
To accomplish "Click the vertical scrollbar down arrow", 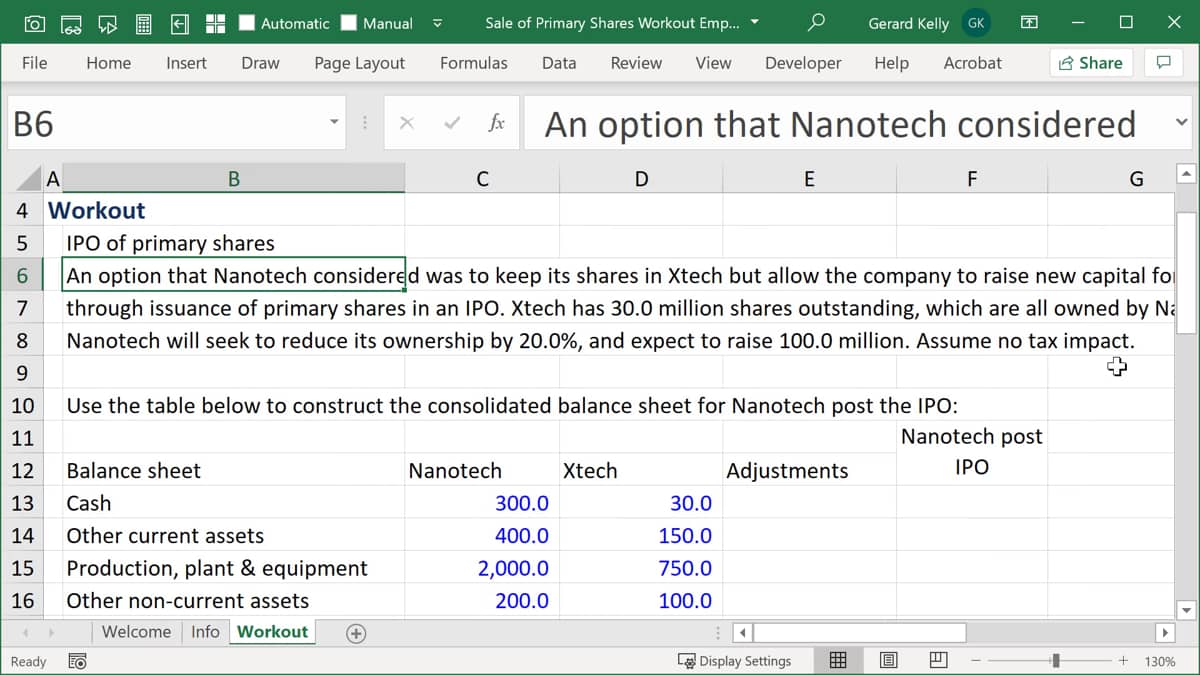I will 1186,610.
